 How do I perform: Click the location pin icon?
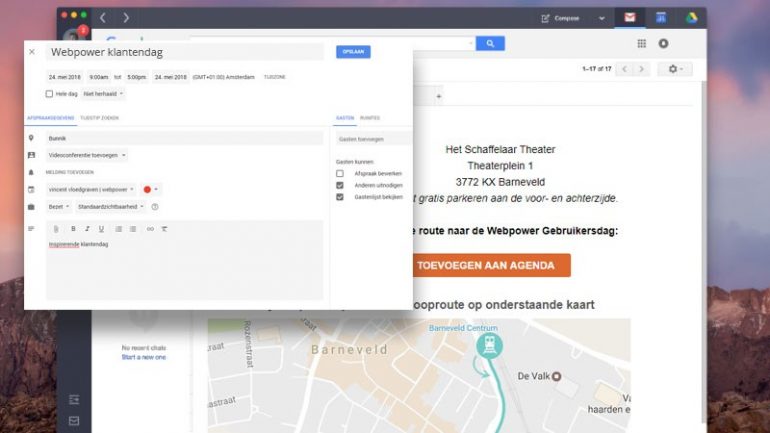tap(31, 138)
